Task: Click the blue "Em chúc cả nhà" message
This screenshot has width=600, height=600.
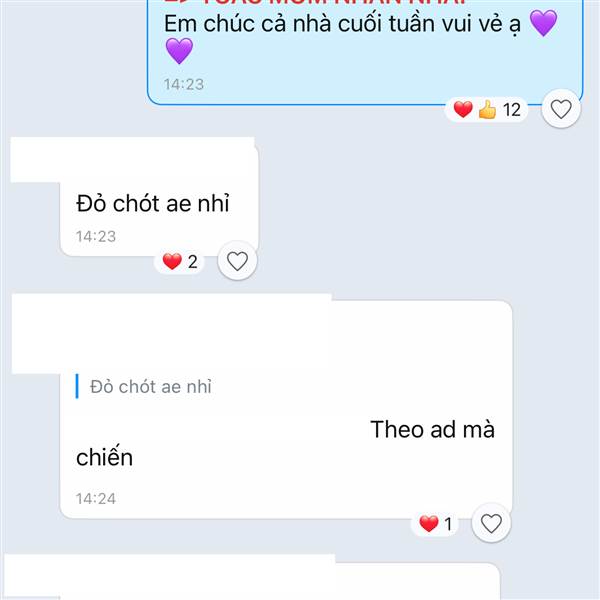Action: (x=365, y=52)
